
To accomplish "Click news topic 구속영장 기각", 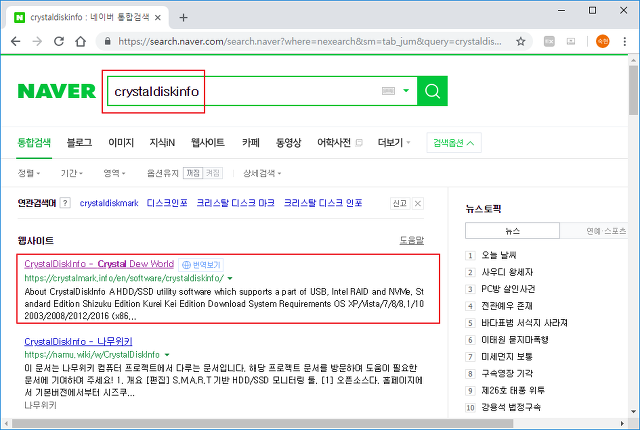I will pyautogui.click(x=507, y=373).
